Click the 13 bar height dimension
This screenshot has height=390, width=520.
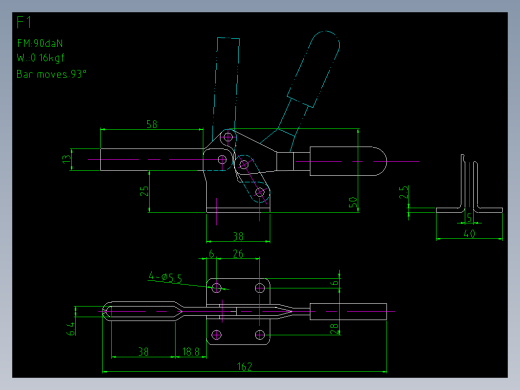[67, 159]
